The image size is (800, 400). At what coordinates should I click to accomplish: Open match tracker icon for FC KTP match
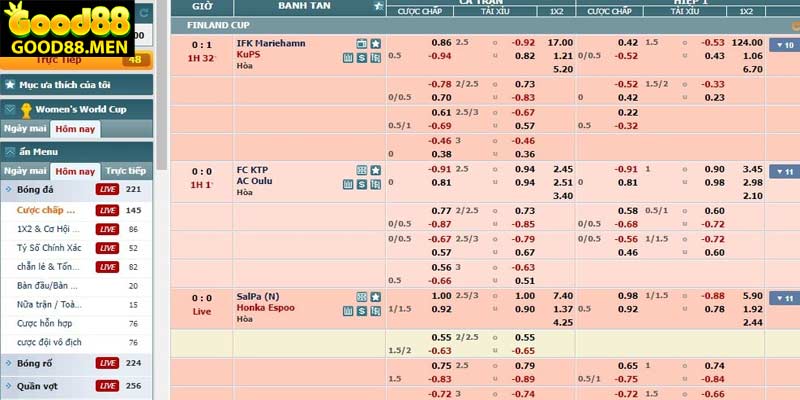click(x=362, y=170)
